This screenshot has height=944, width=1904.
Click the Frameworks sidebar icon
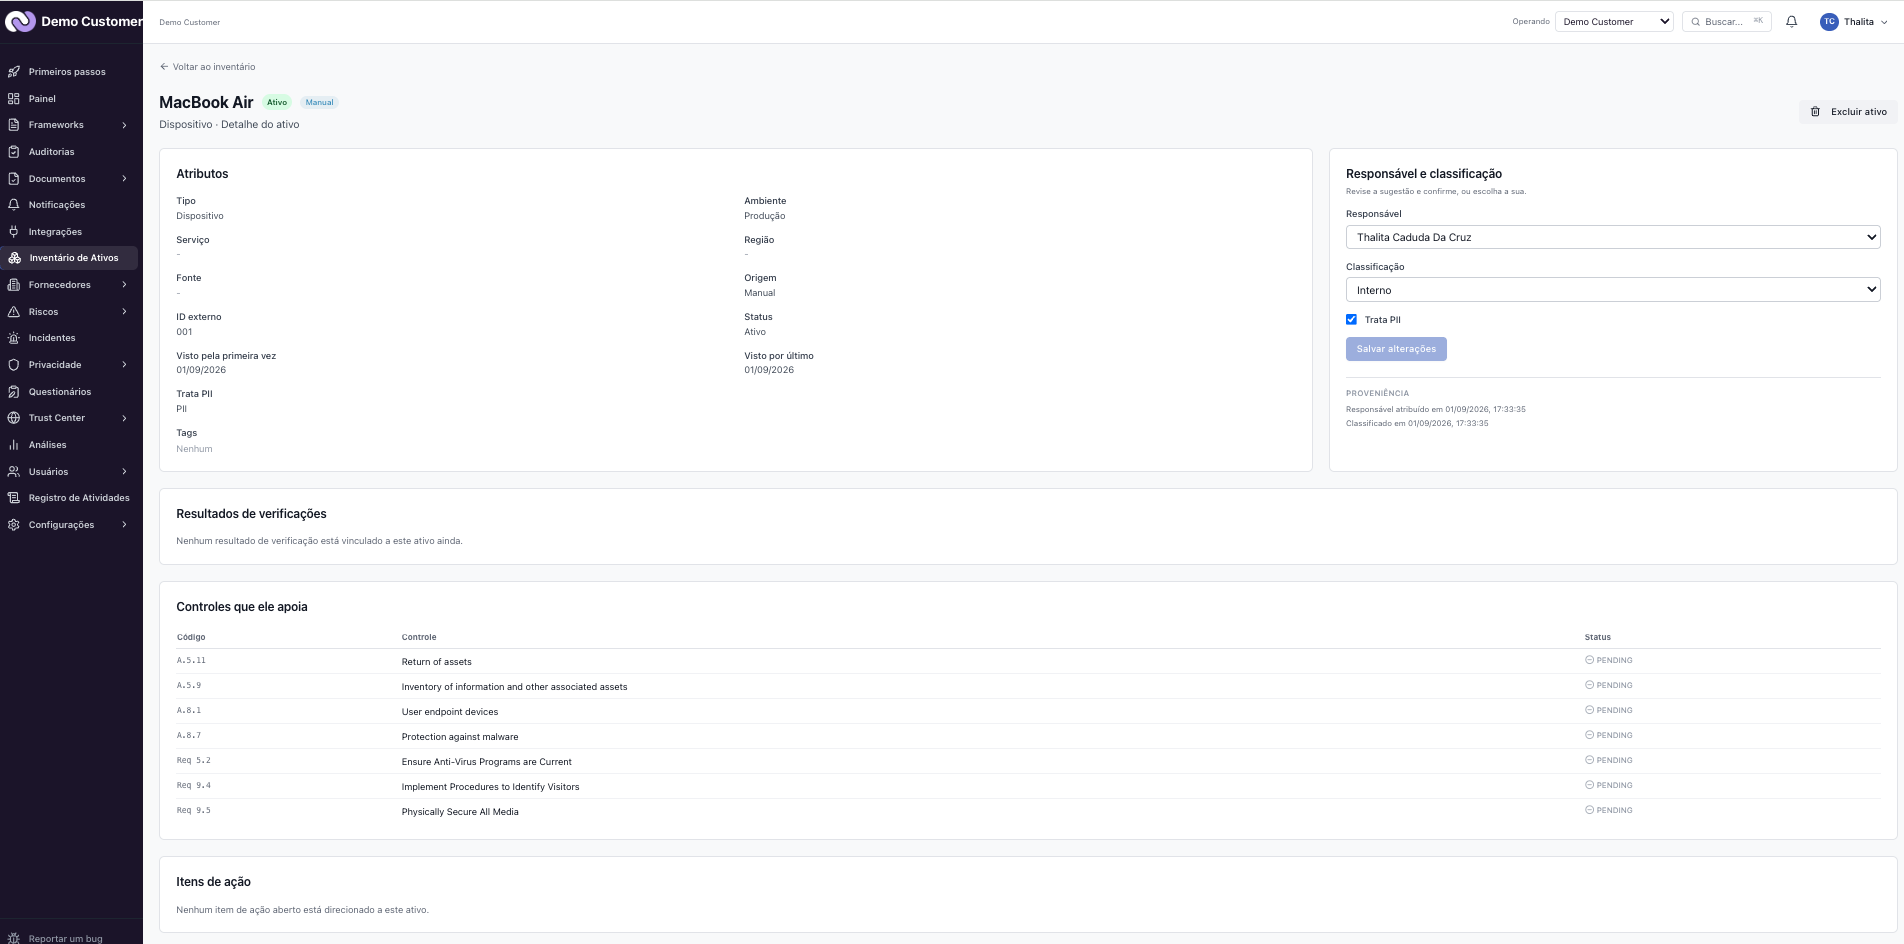point(14,125)
